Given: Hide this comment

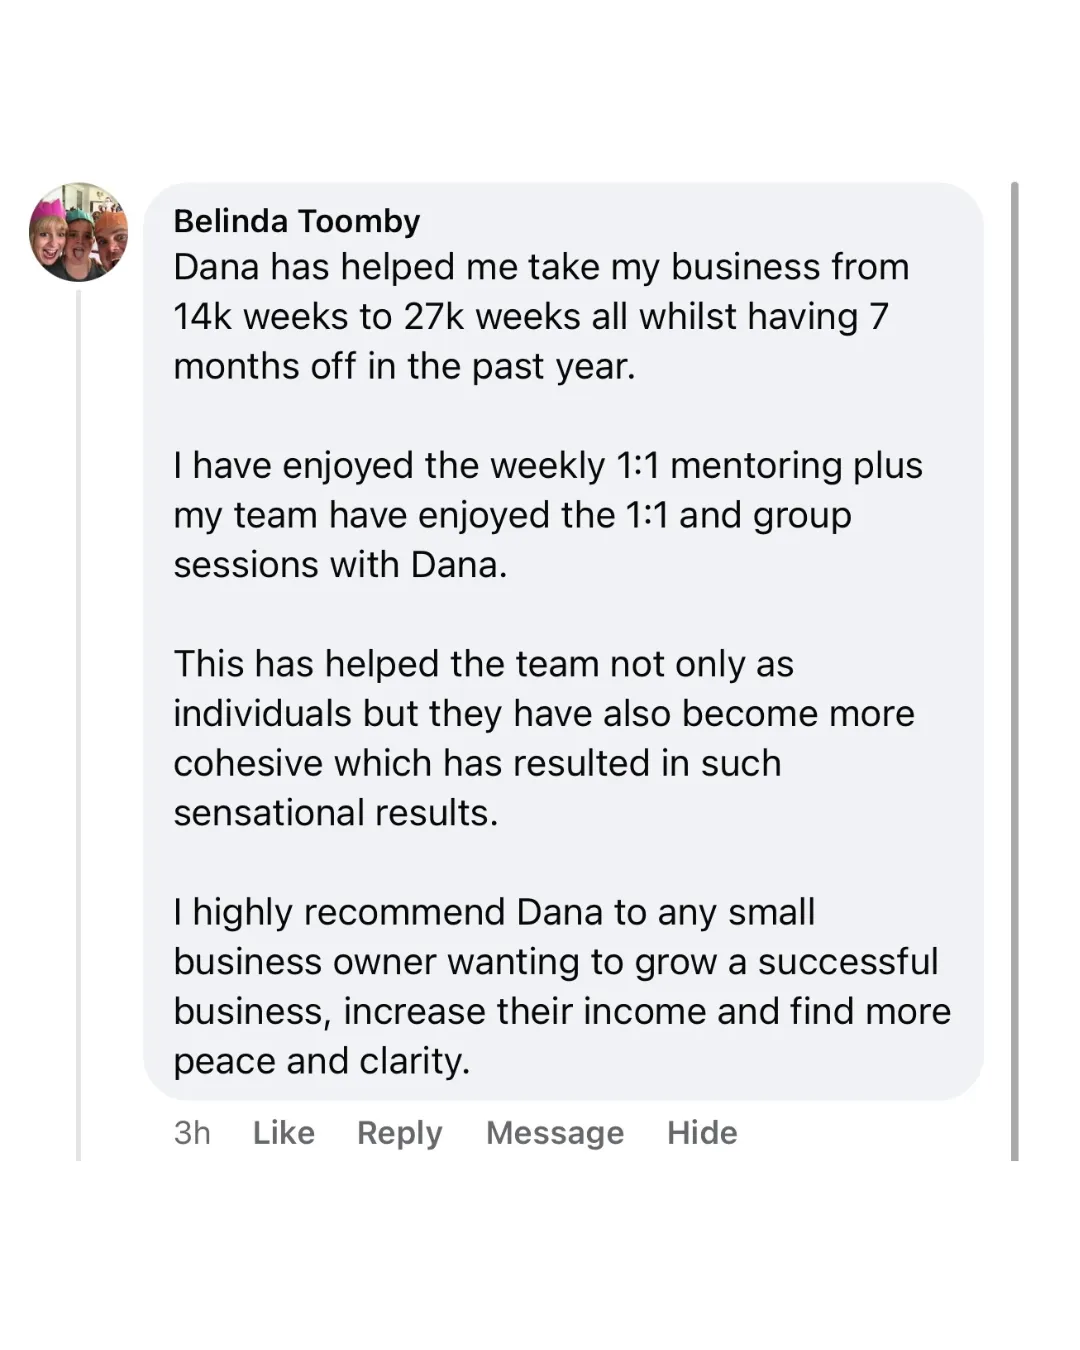Looking at the screenshot, I should (x=702, y=1132).
